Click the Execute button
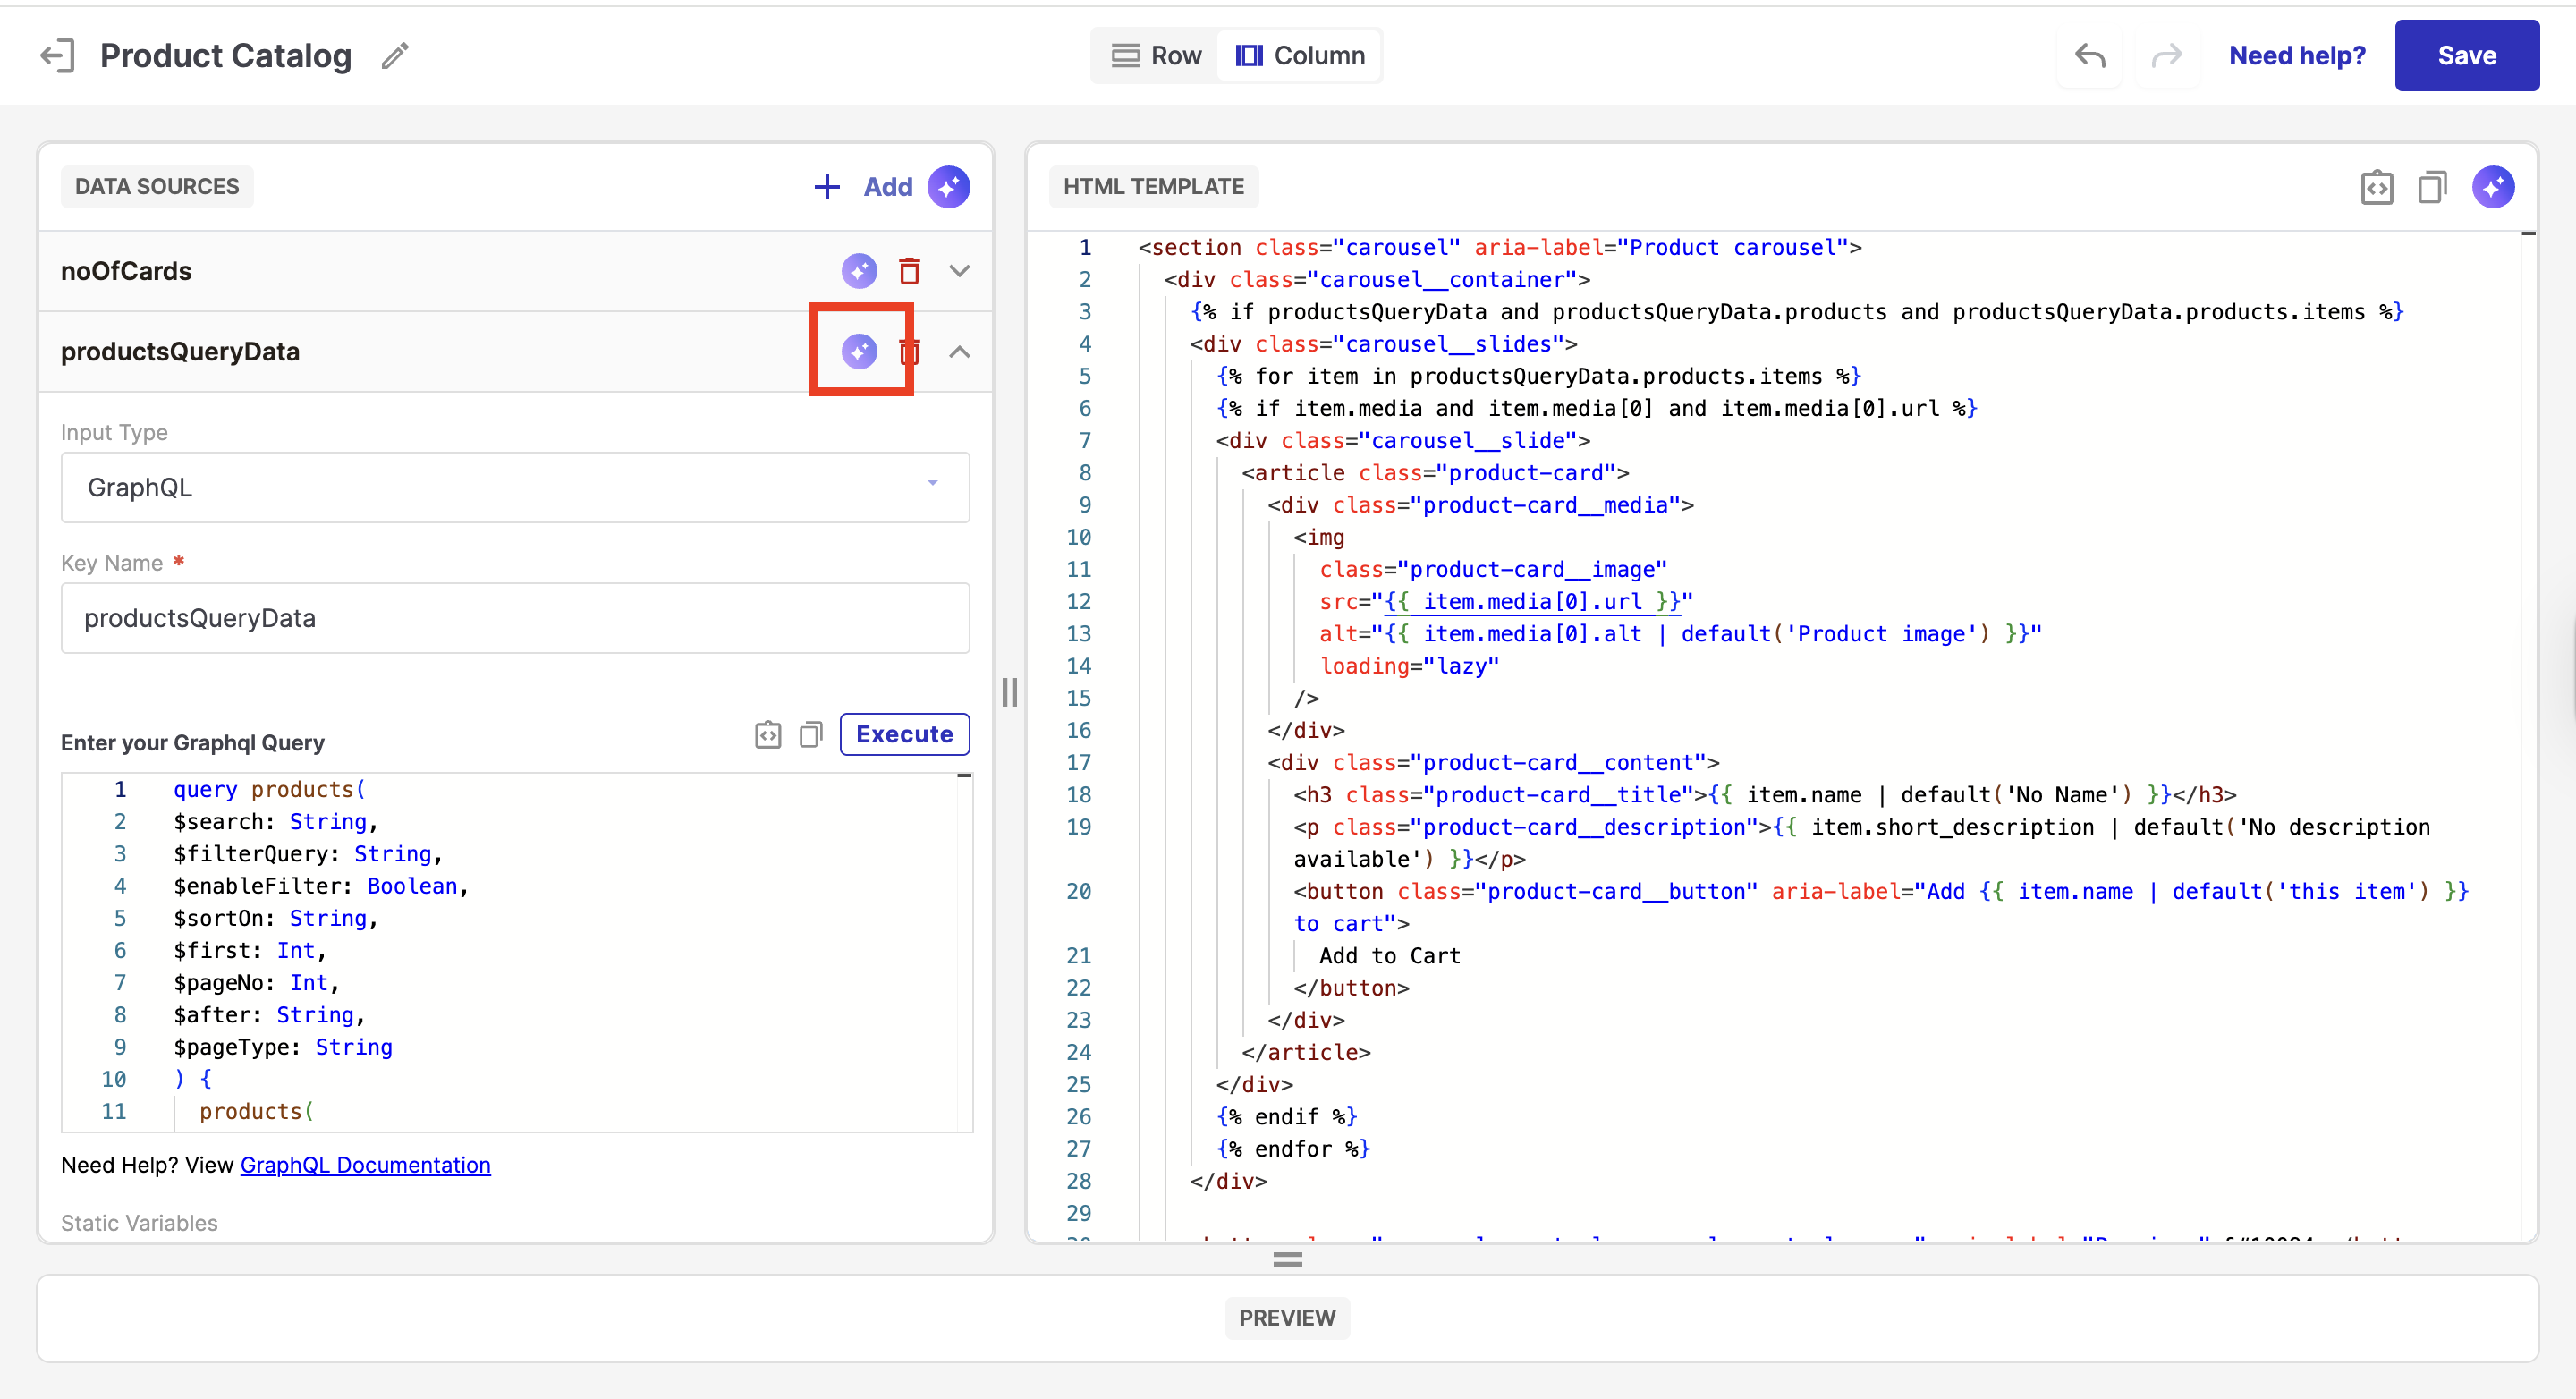2576x1399 pixels. click(x=904, y=734)
